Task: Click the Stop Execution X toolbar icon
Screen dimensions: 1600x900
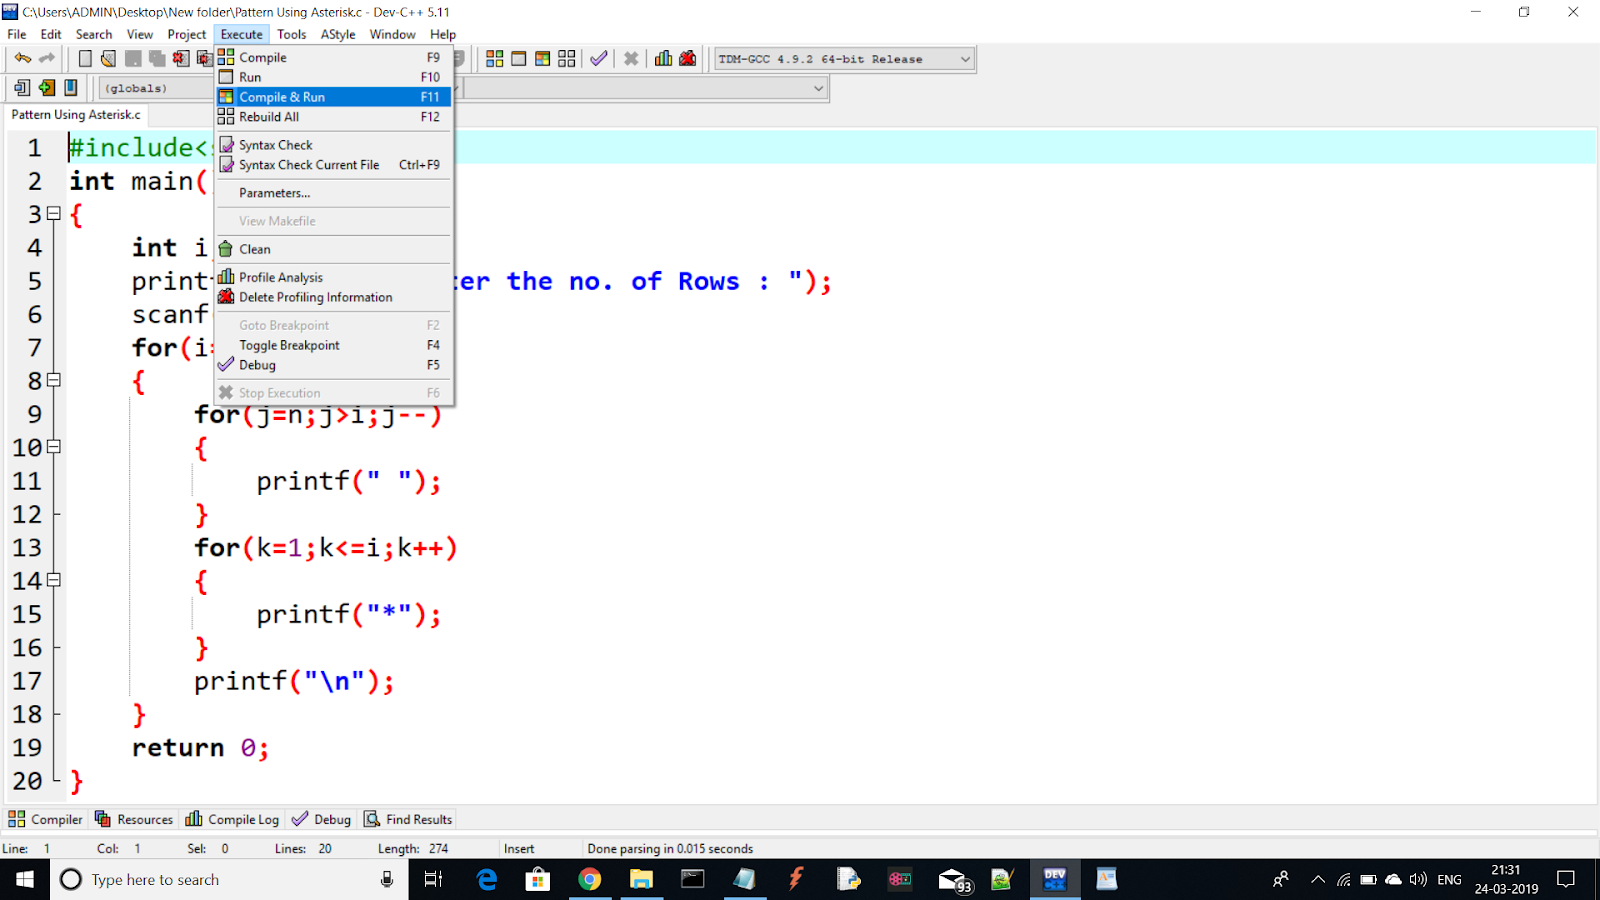Action: click(x=631, y=59)
